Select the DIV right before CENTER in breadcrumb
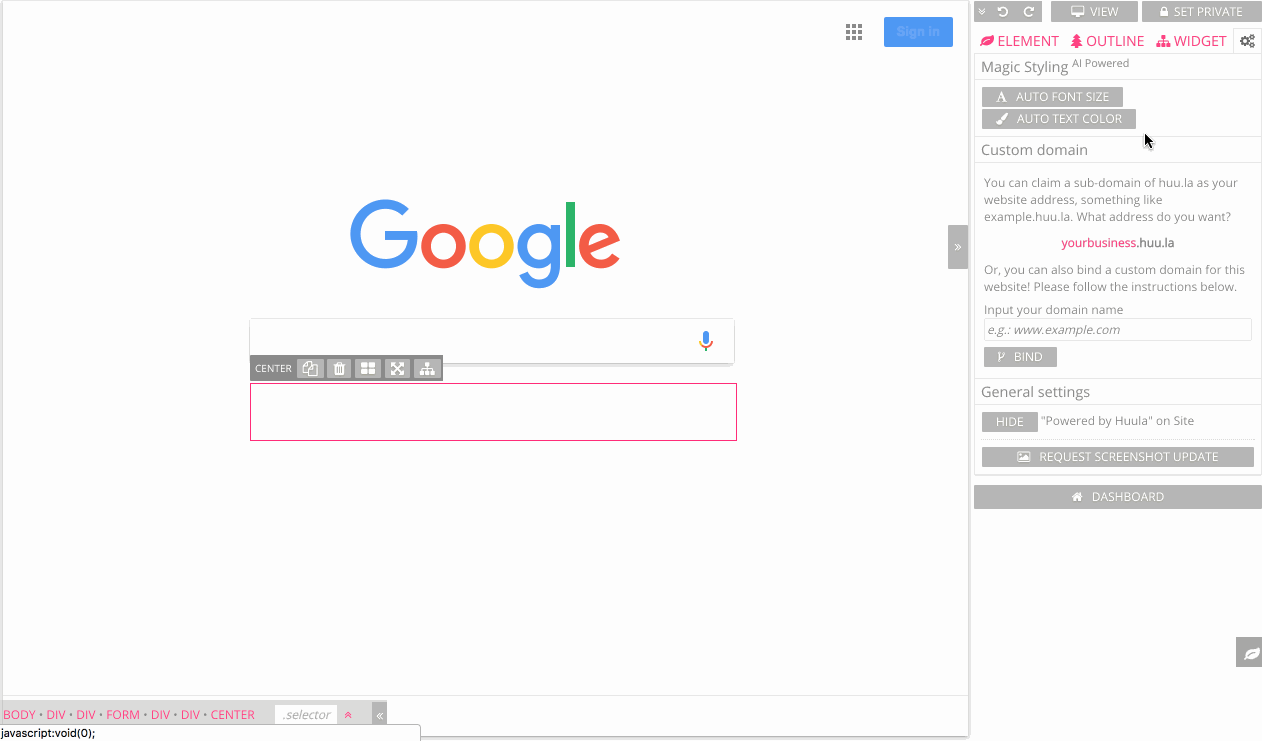The width and height of the screenshot is (1262, 741). tap(190, 715)
